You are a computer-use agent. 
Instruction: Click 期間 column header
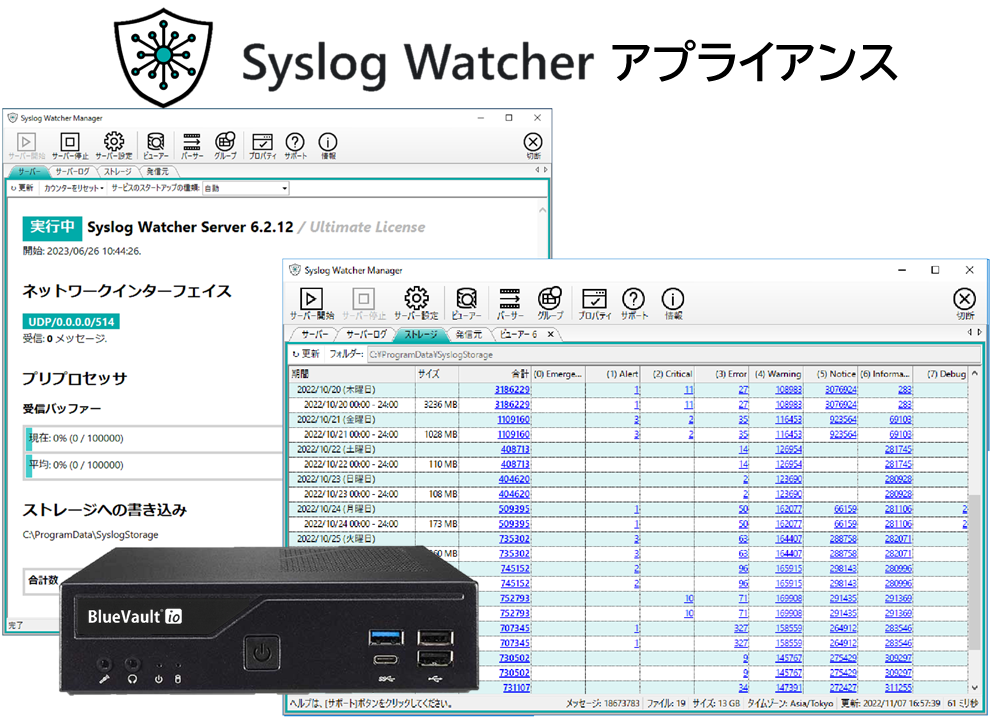(352, 374)
